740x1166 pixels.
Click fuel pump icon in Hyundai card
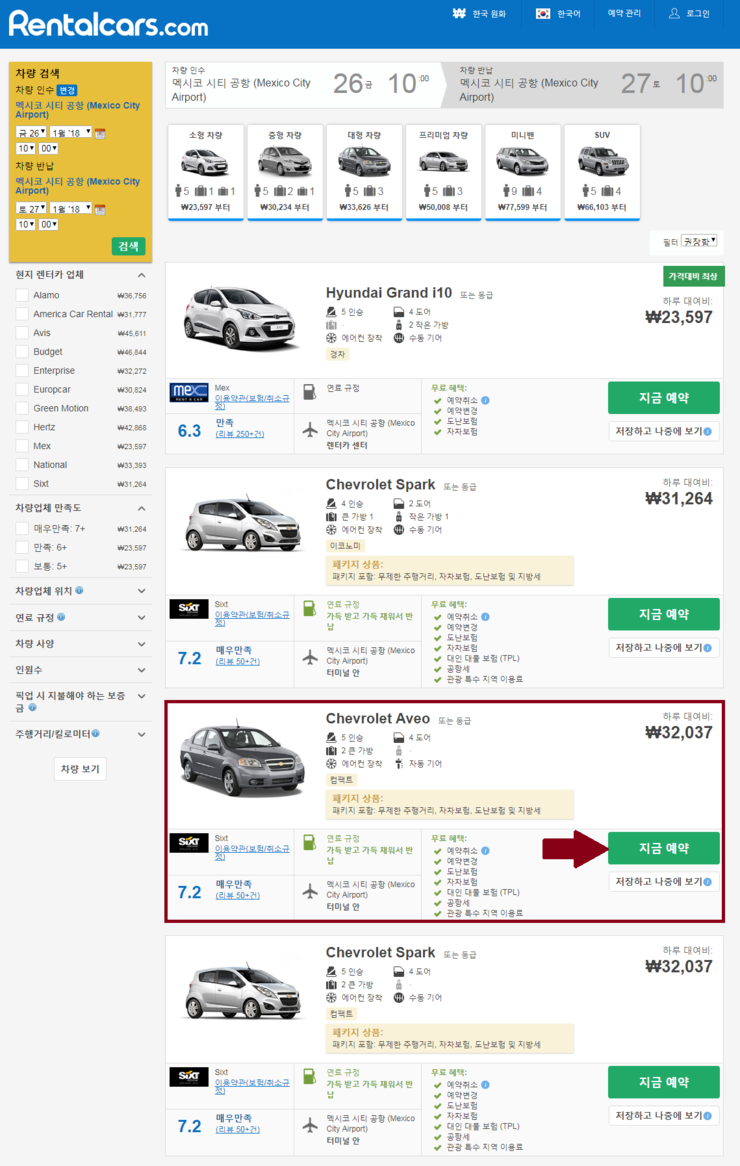pos(309,390)
